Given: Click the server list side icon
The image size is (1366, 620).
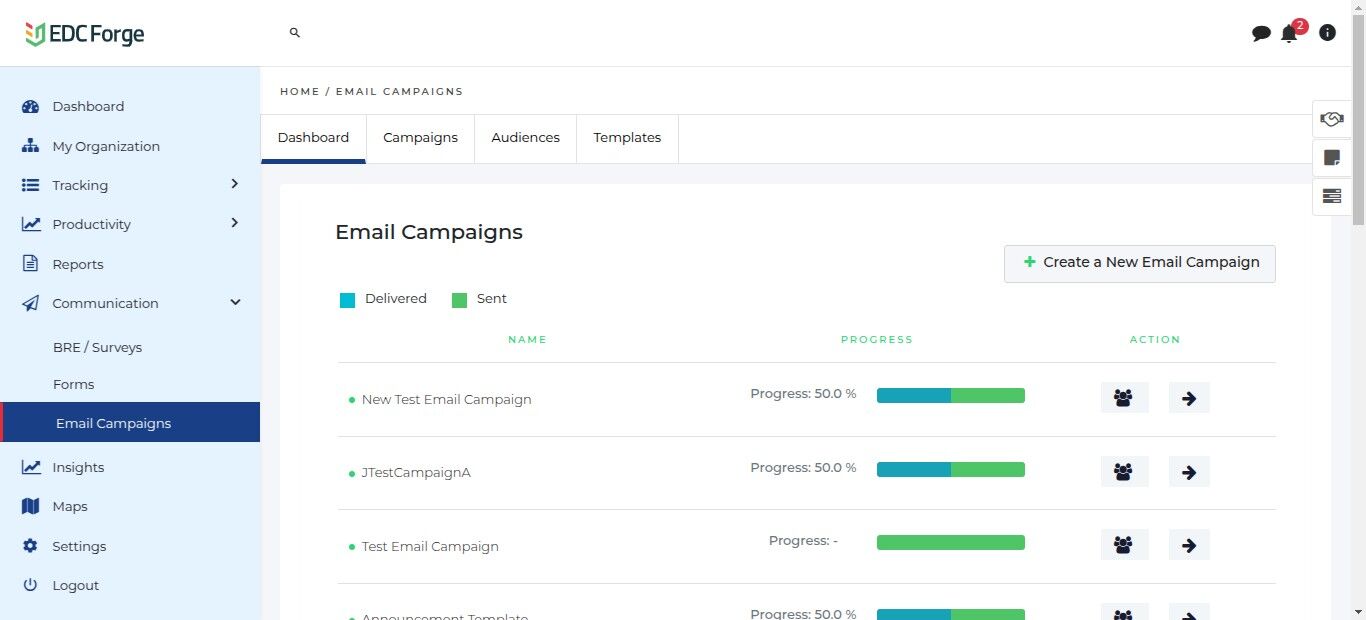Looking at the screenshot, I should [1331, 196].
